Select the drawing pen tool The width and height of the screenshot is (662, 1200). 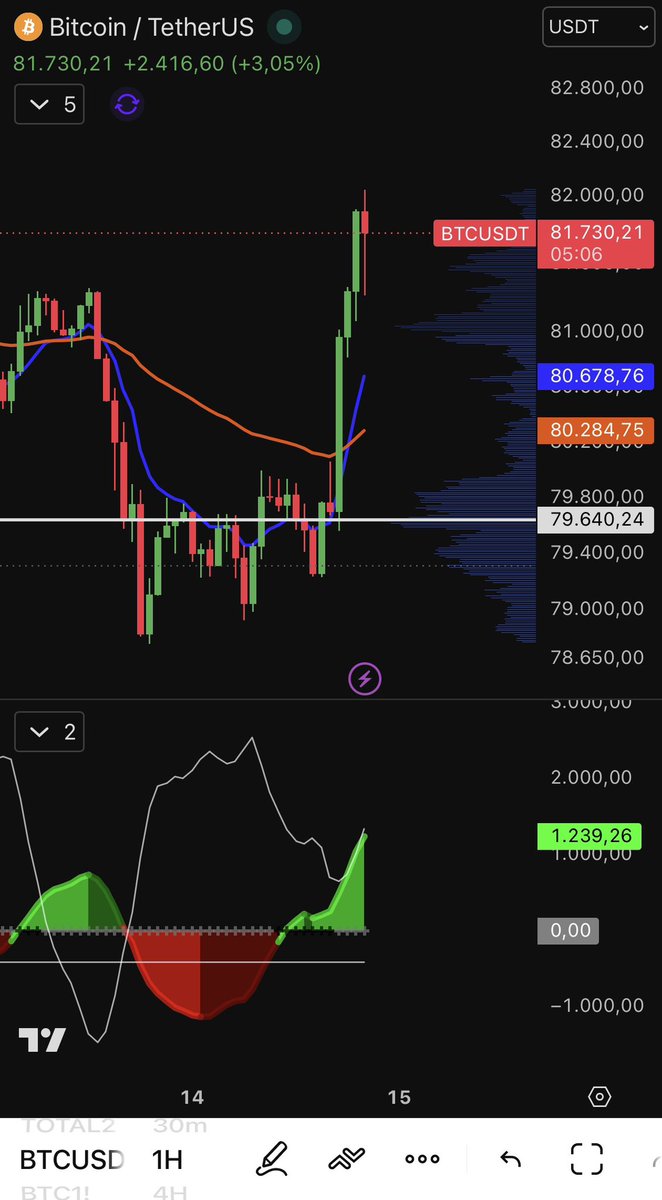click(x=272, y=1160)
